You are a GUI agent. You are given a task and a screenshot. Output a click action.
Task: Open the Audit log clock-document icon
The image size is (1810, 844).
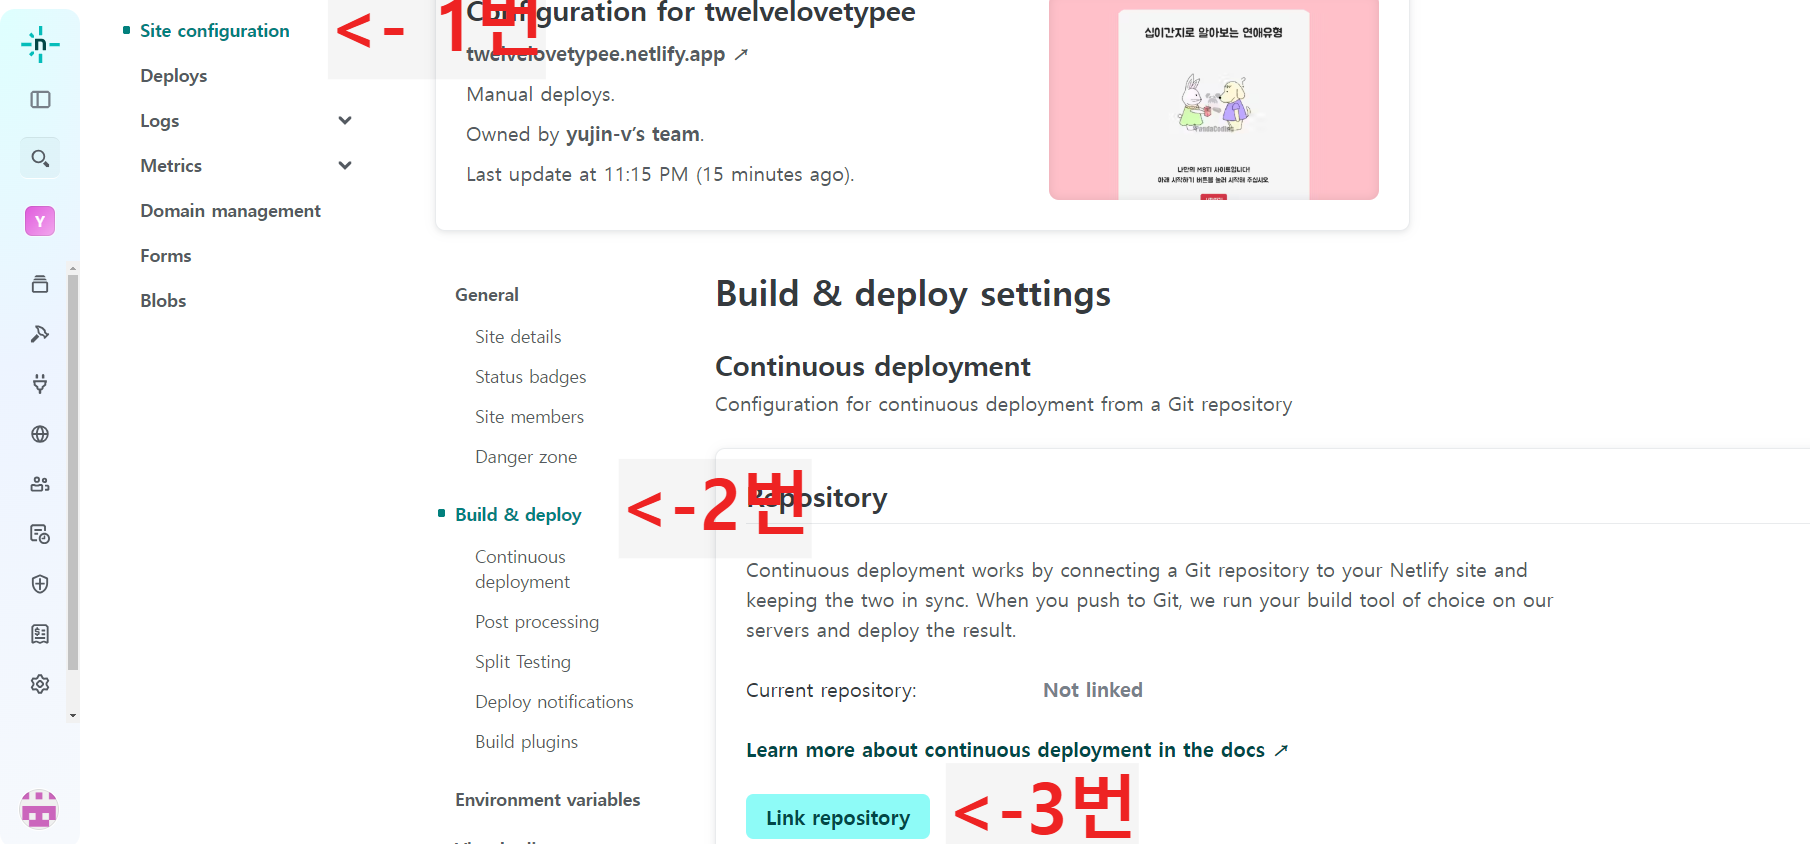(40, 534)
